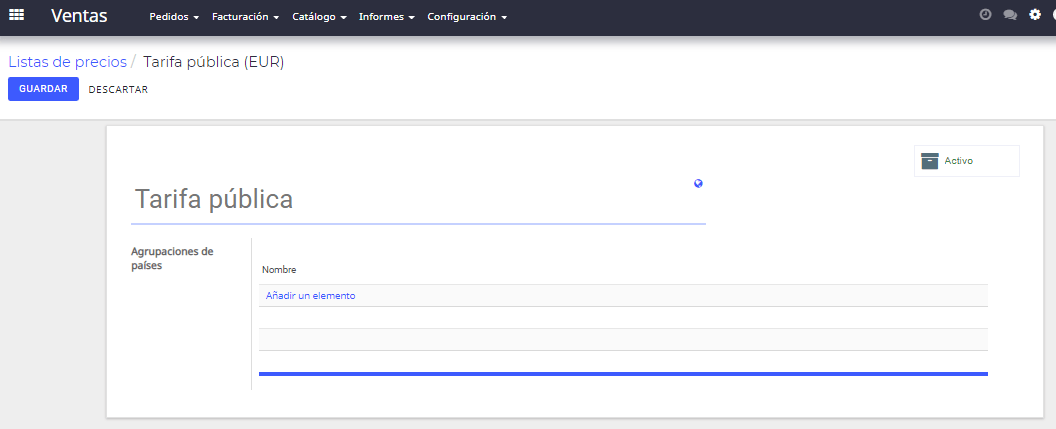Click Añadir un elemento link

click(x=310, y=296)
